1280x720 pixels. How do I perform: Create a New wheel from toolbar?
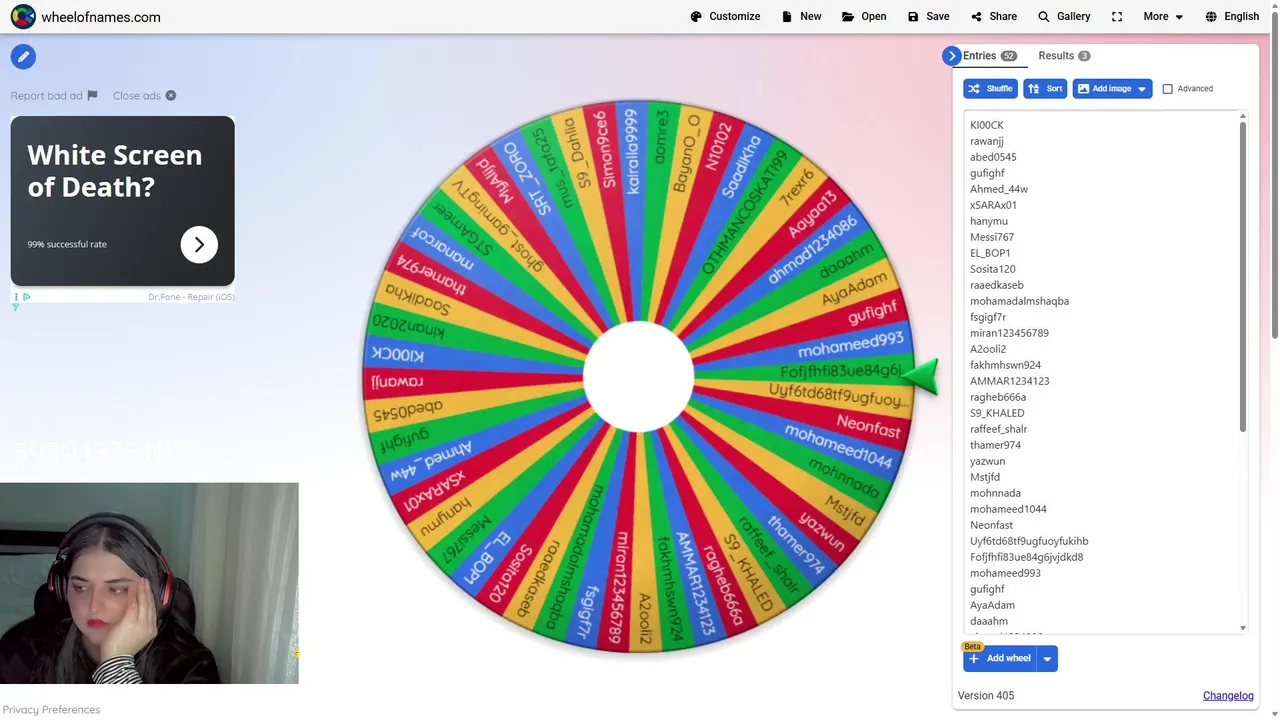801,17
